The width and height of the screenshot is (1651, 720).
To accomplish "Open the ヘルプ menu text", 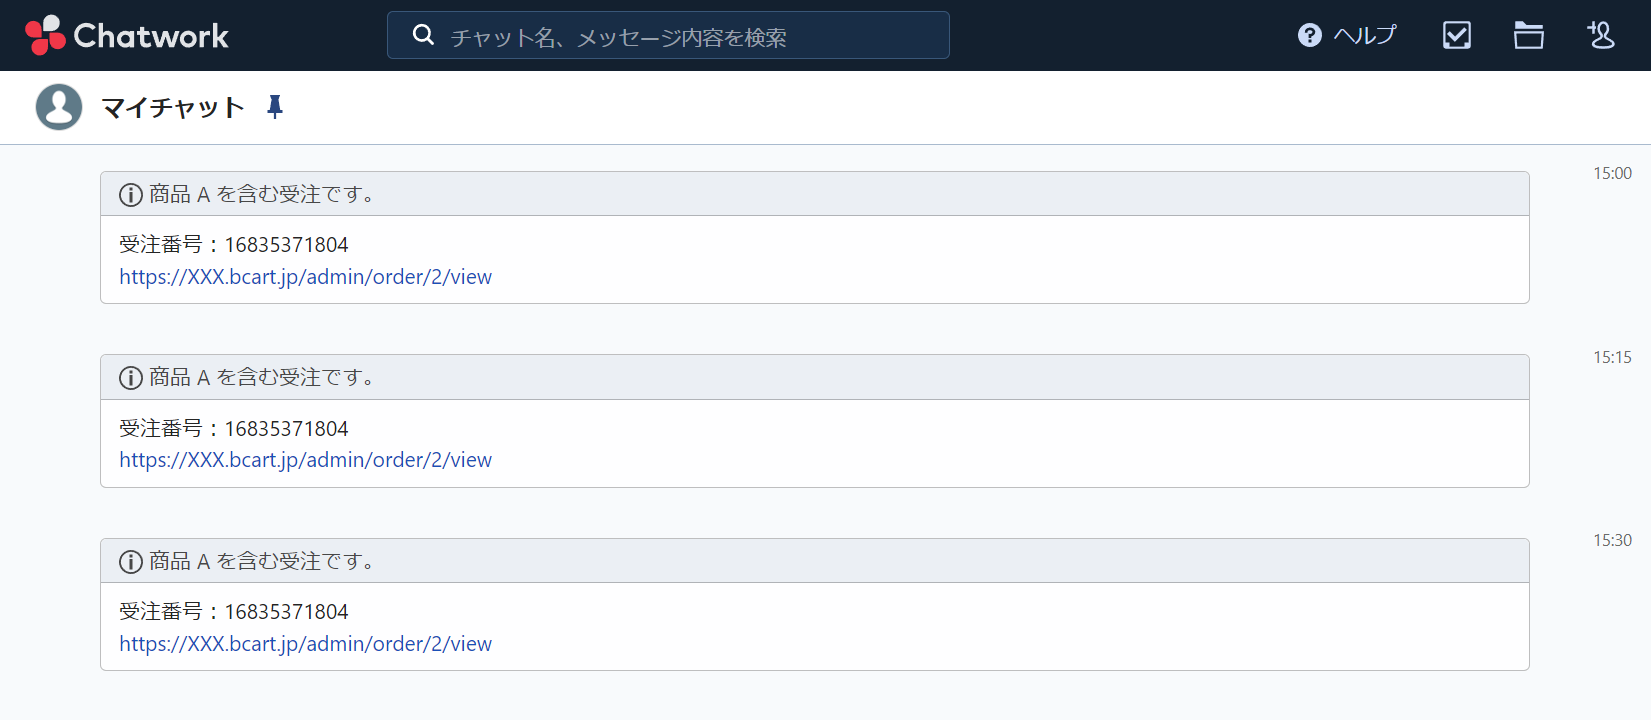I will 1364,36.
